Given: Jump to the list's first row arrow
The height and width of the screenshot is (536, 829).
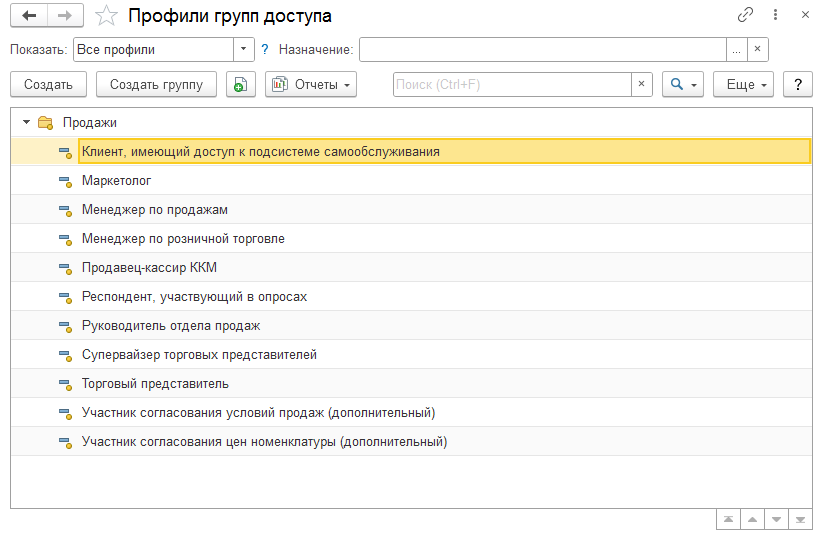Looking at the screenshot, I should tap(729, 520).
